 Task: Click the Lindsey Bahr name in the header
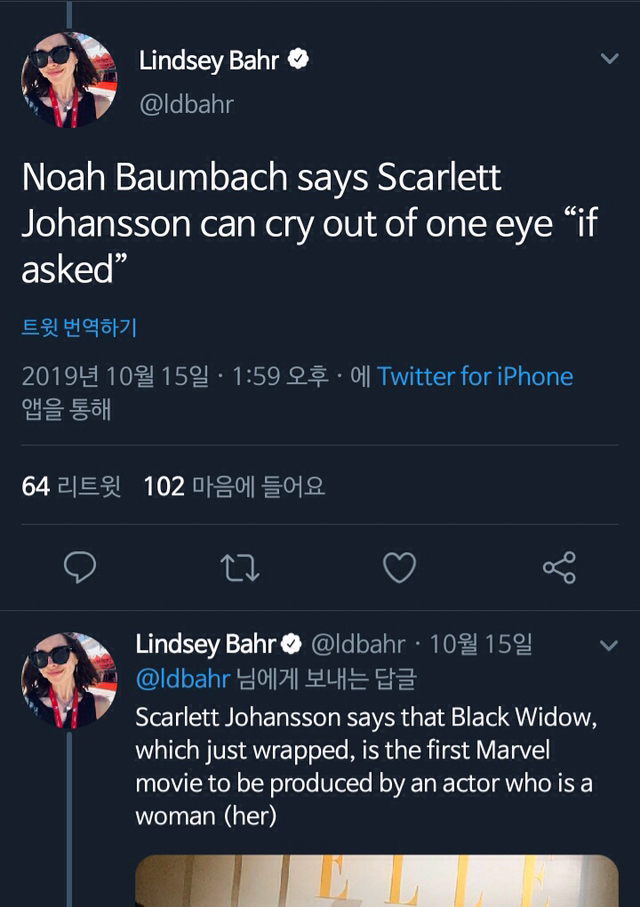coord(208,60)
